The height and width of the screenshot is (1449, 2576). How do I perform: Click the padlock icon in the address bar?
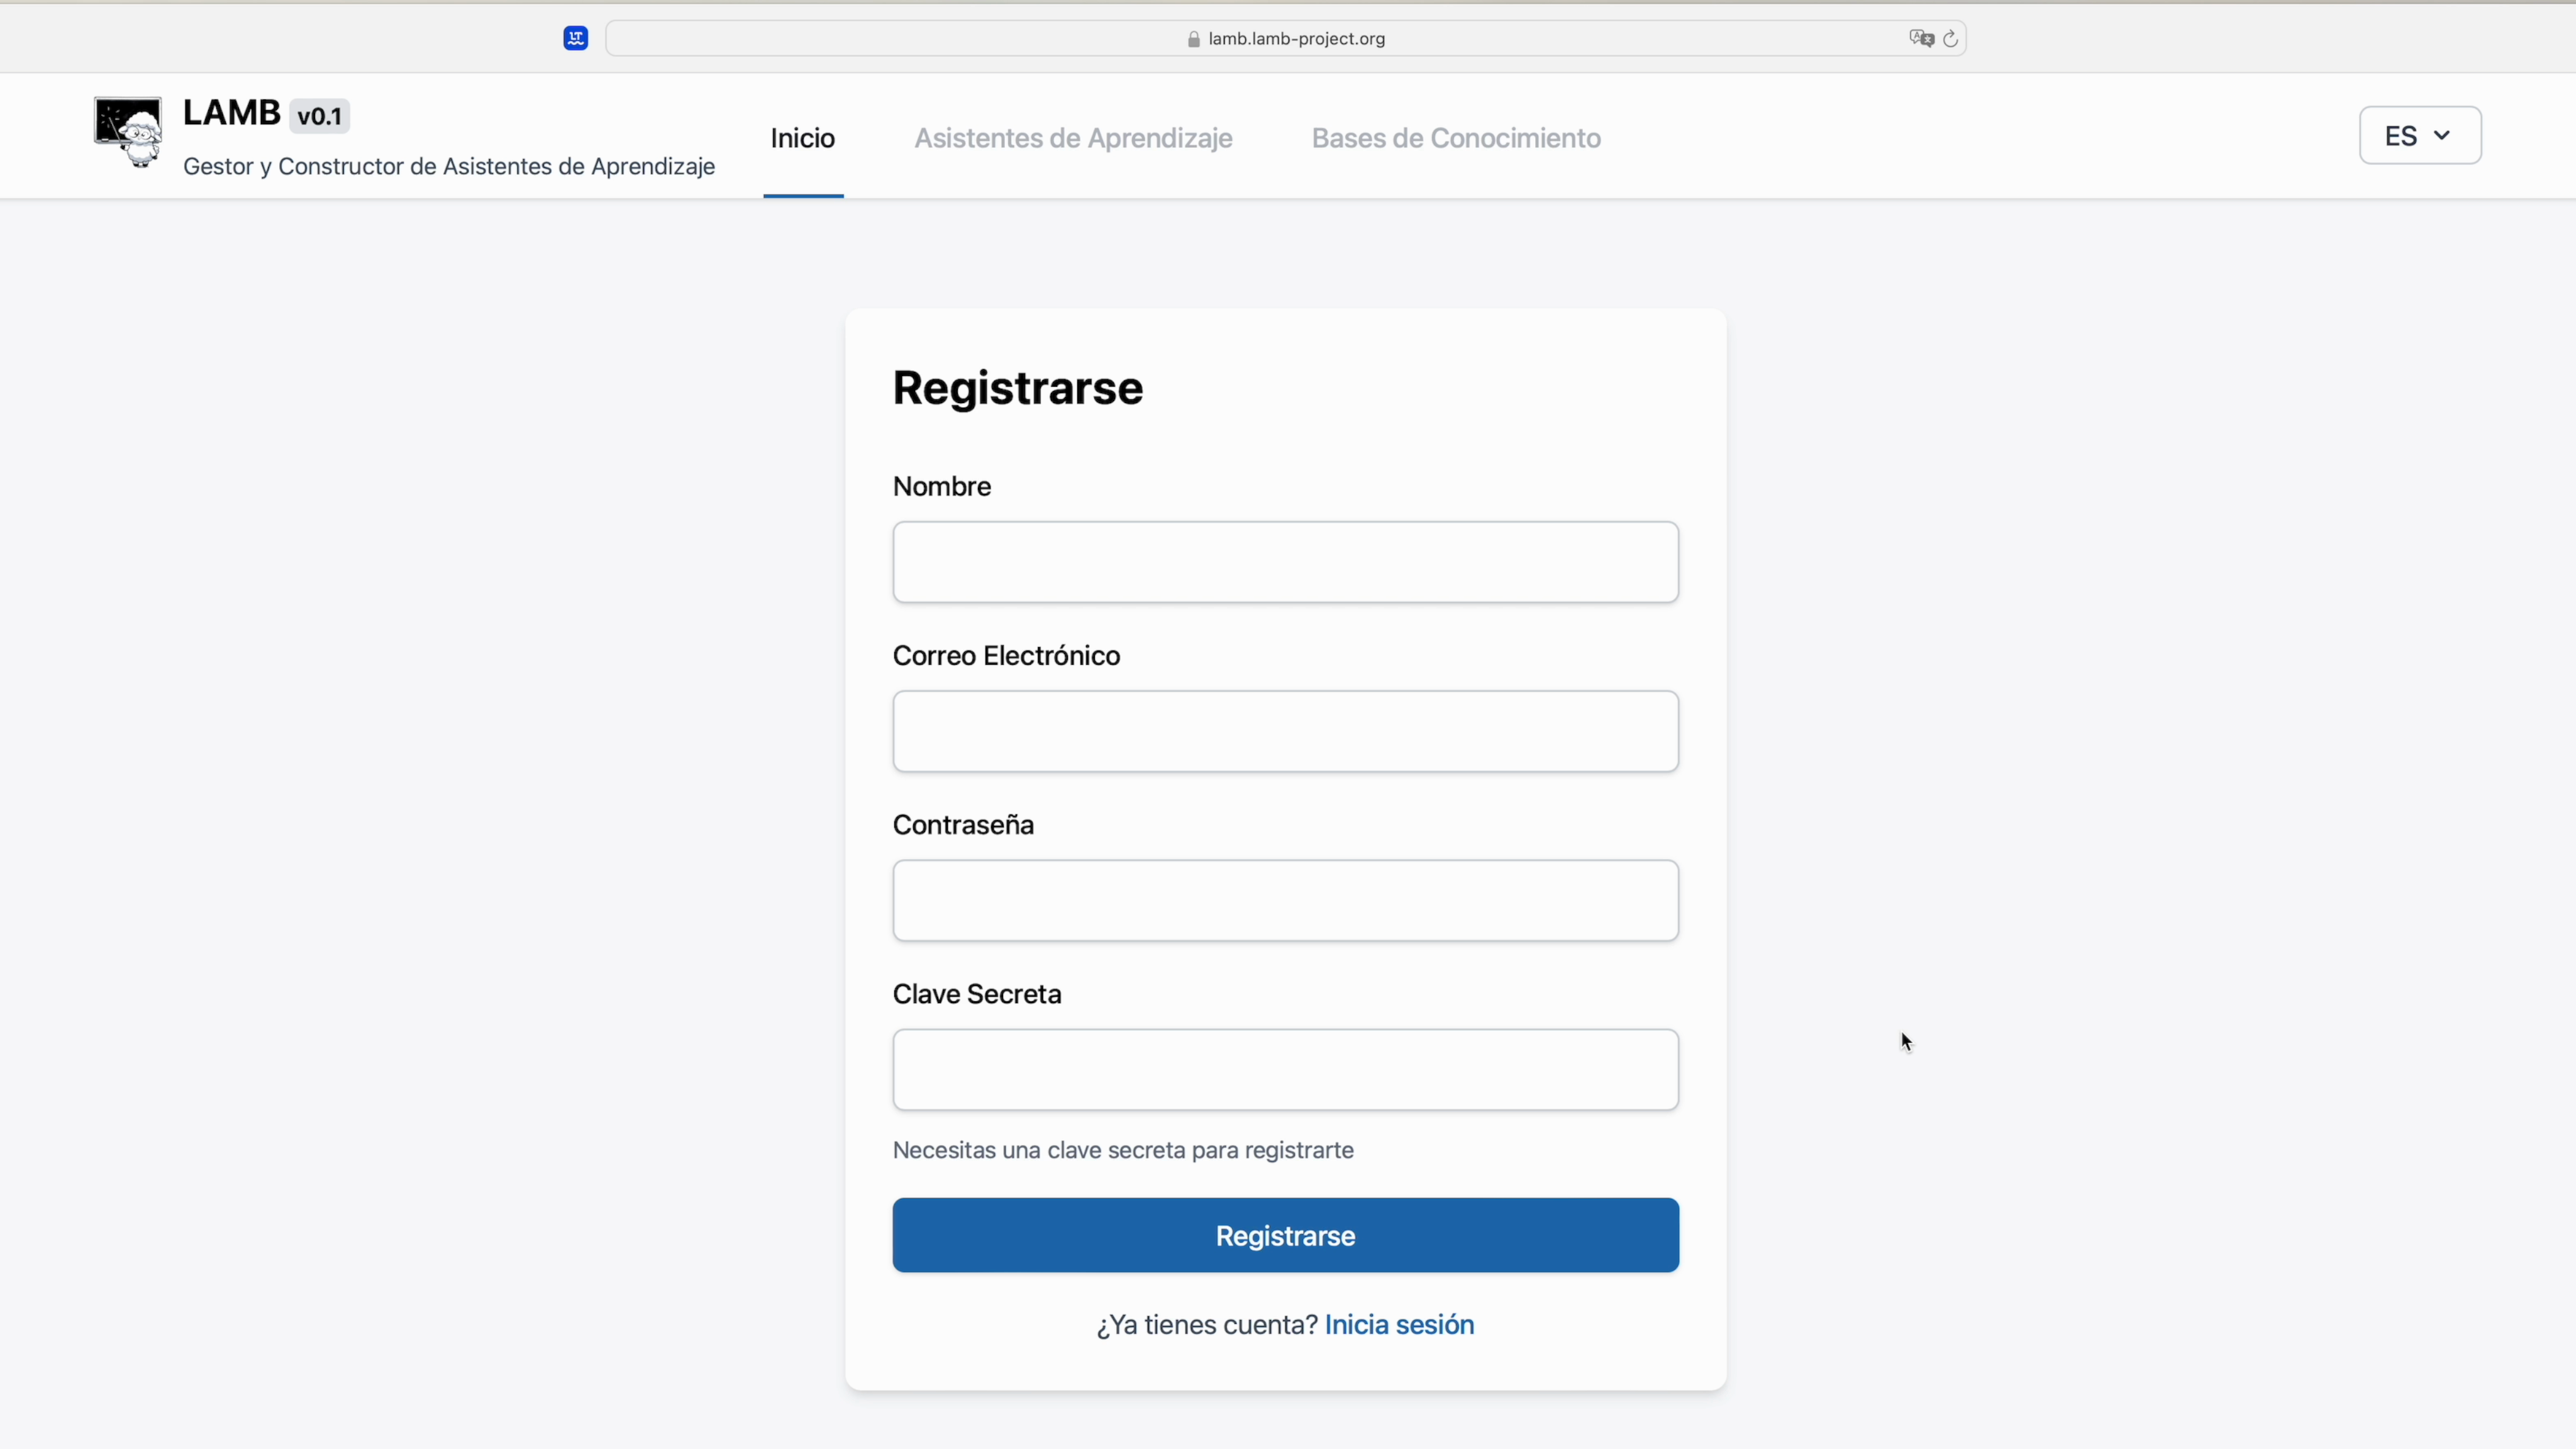click(1193, 39)
